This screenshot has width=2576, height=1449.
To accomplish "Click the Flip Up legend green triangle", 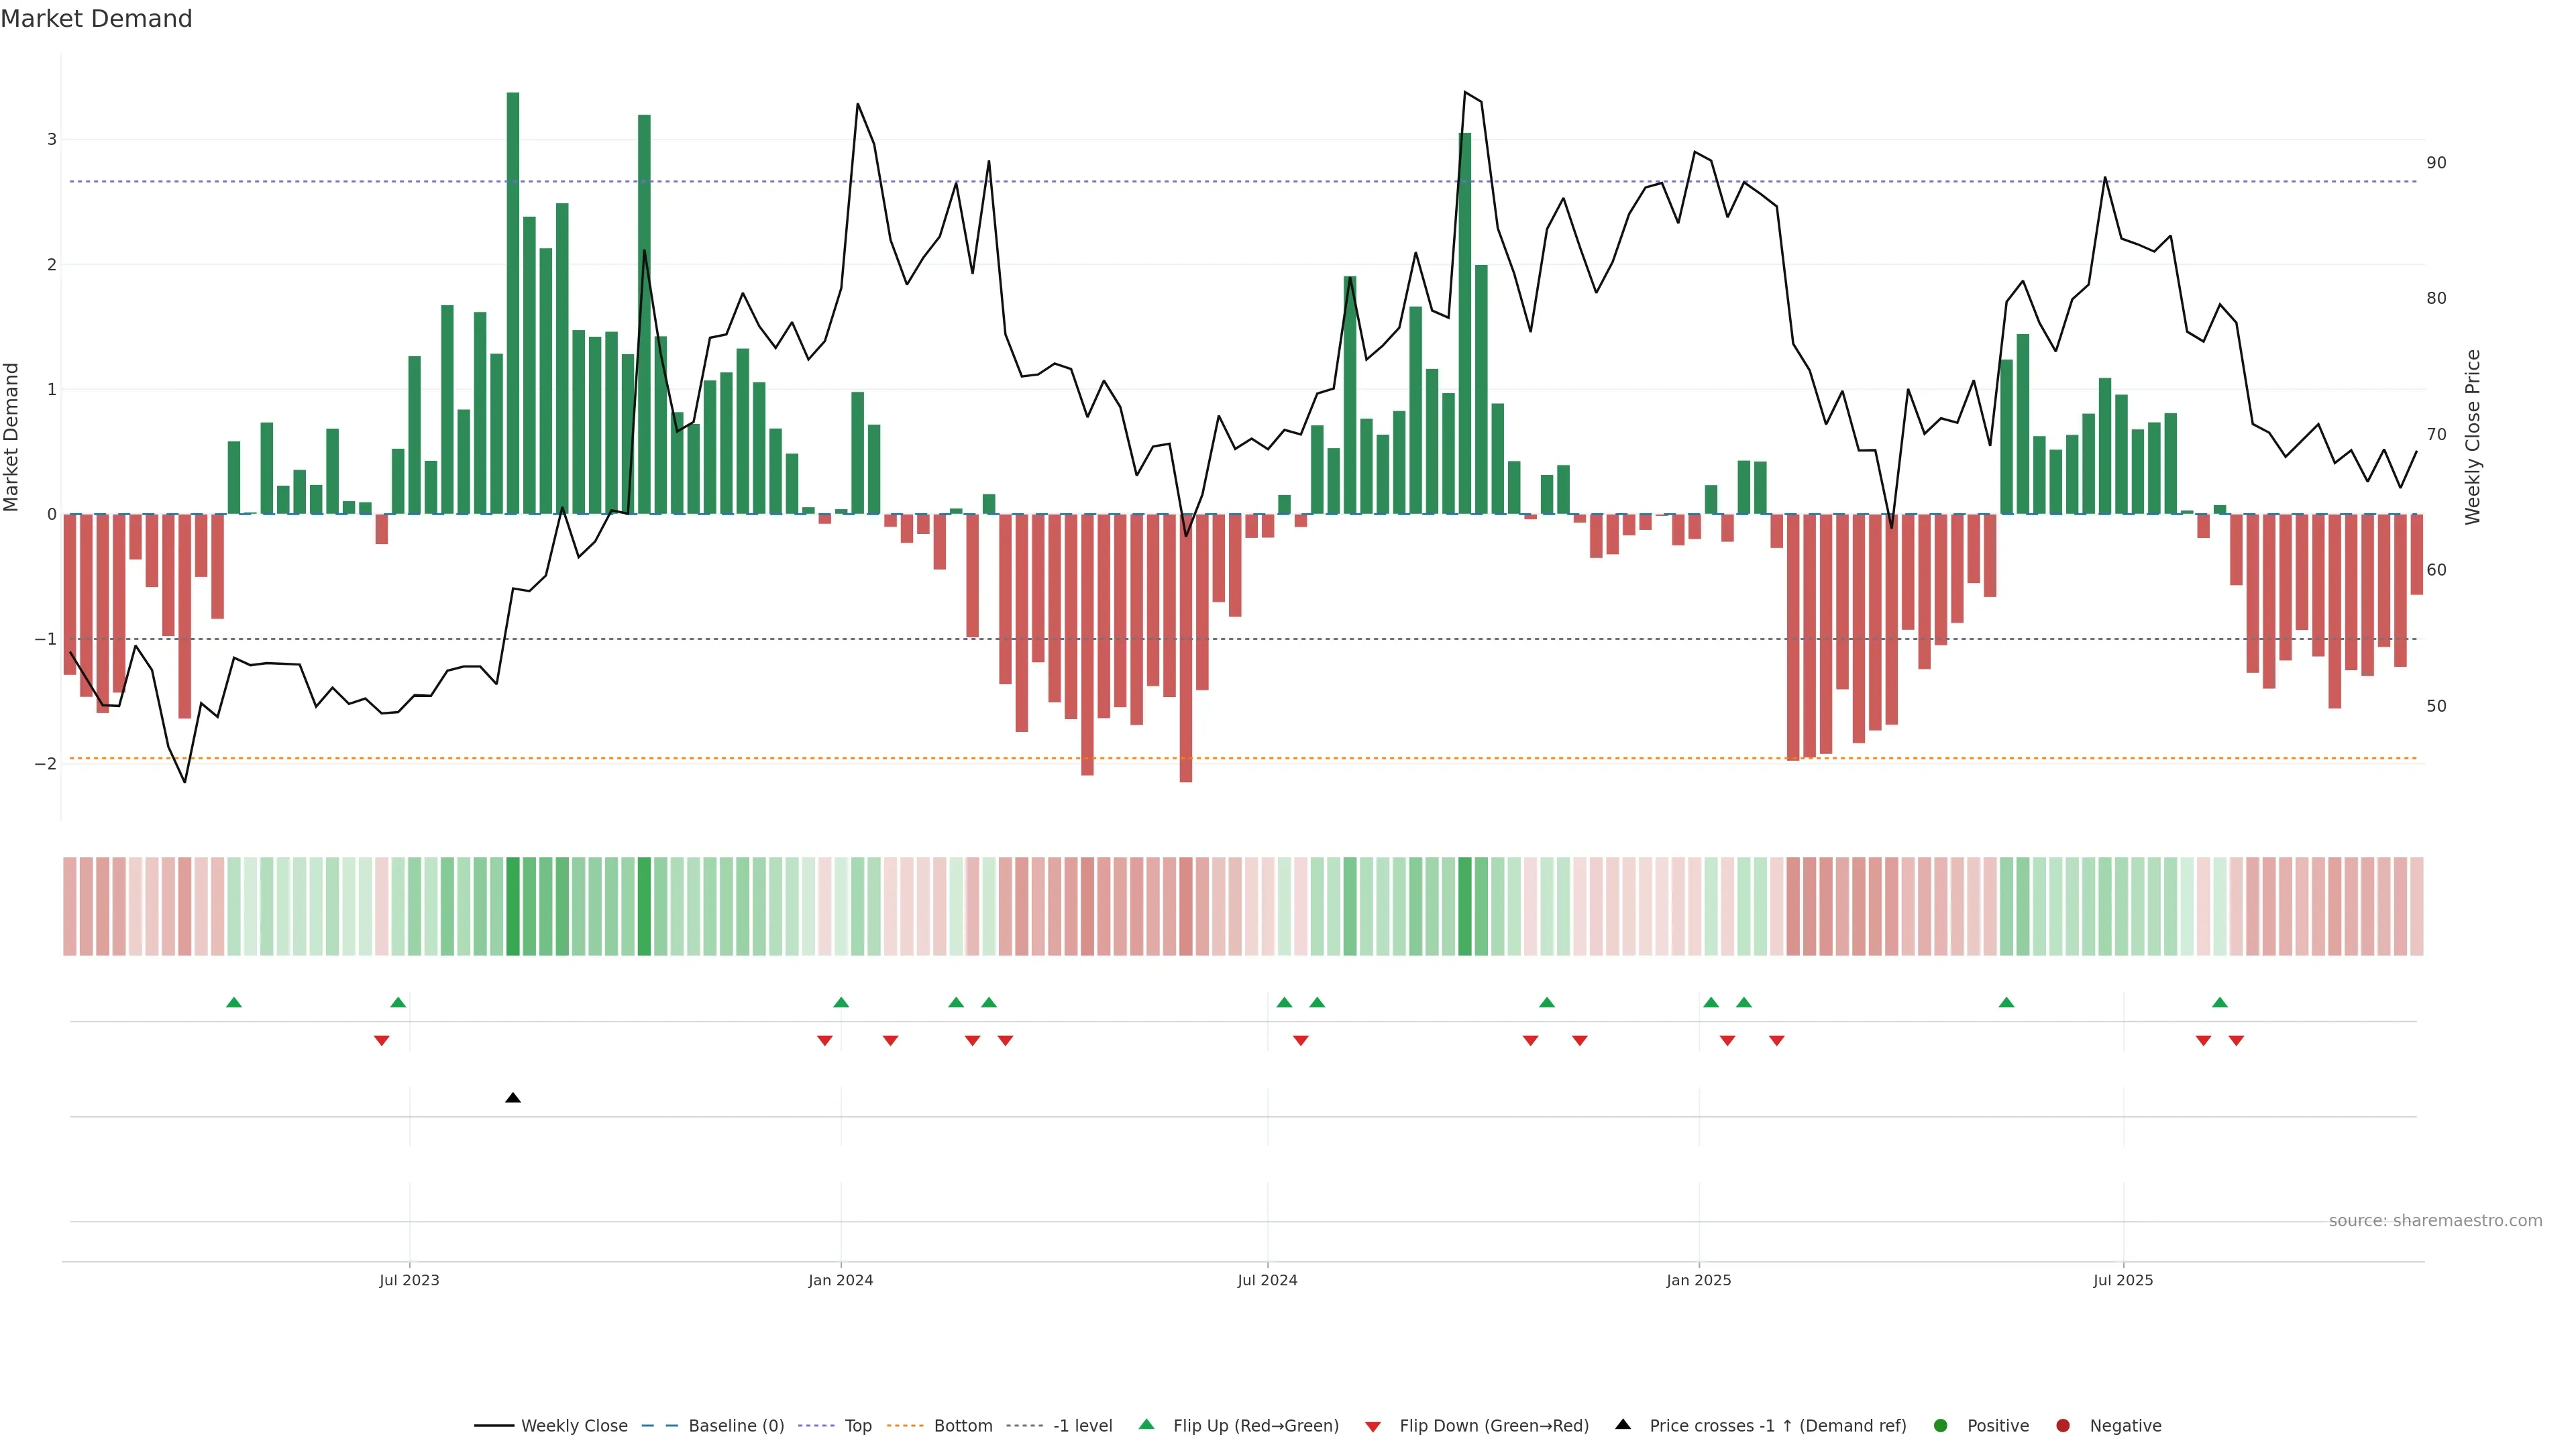I will point(1146,1425).
